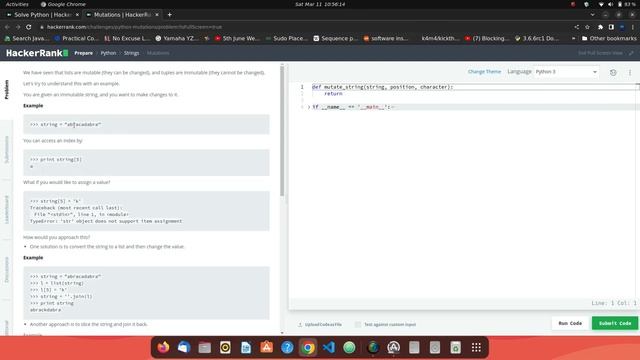Close the Solve Python tab
The width and height of the screenshot is (640, 360).
click(x=77, y=15)
